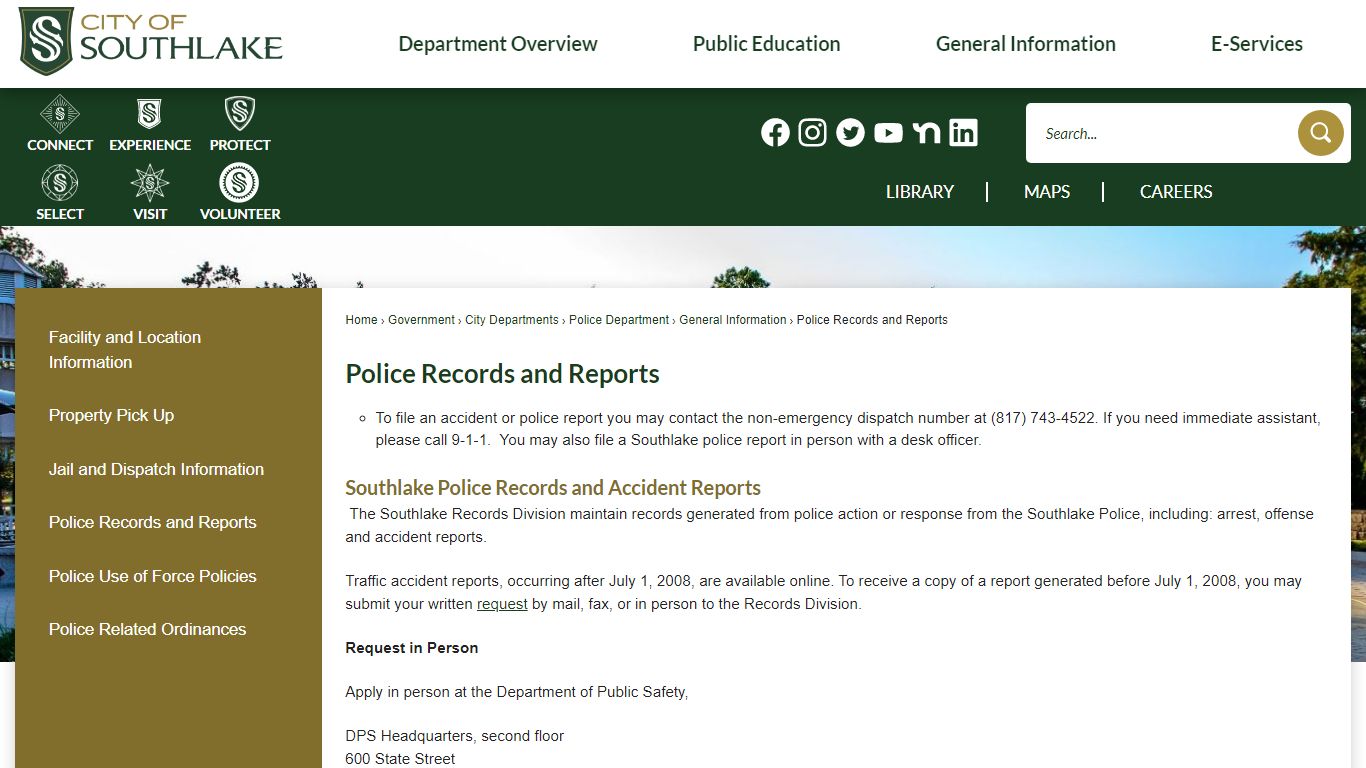The image size is (1366, 768).
Task: Go to Police Department breadcrumb
Action: coord(619,320)
